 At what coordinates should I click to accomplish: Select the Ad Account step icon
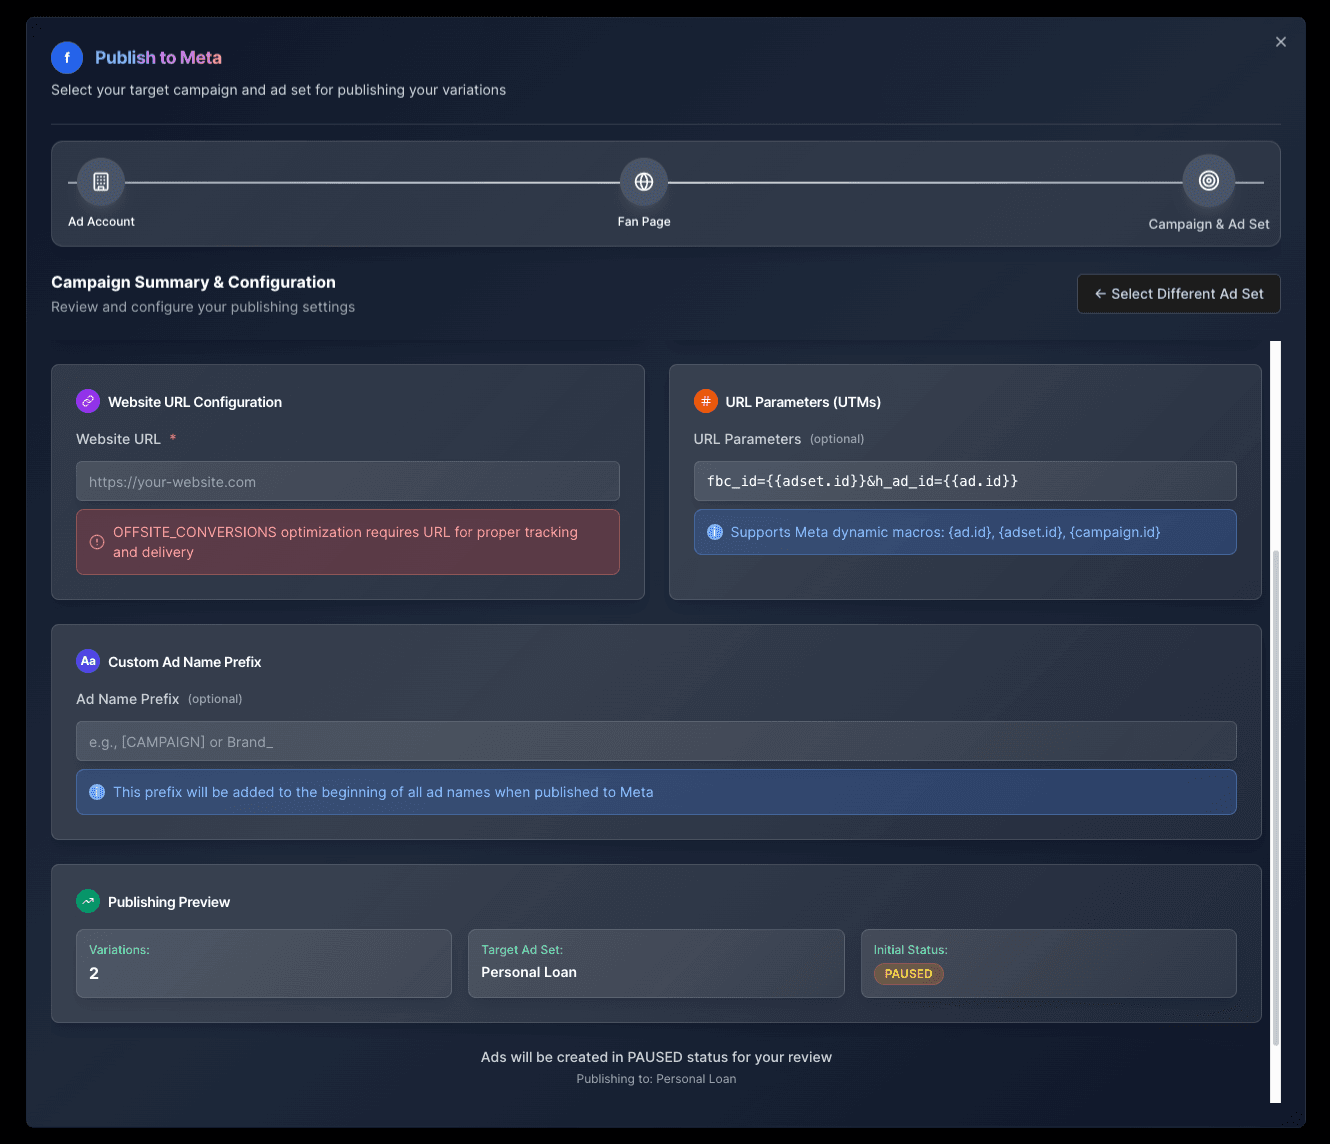tap(101, 181)
